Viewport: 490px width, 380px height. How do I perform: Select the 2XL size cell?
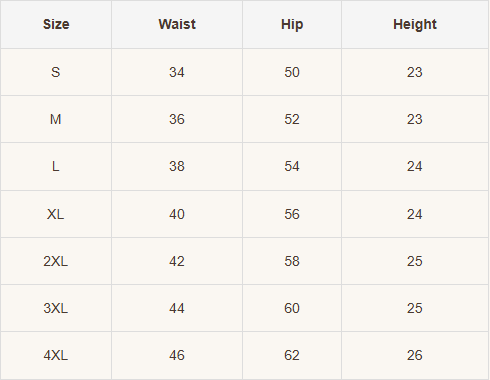56,261
